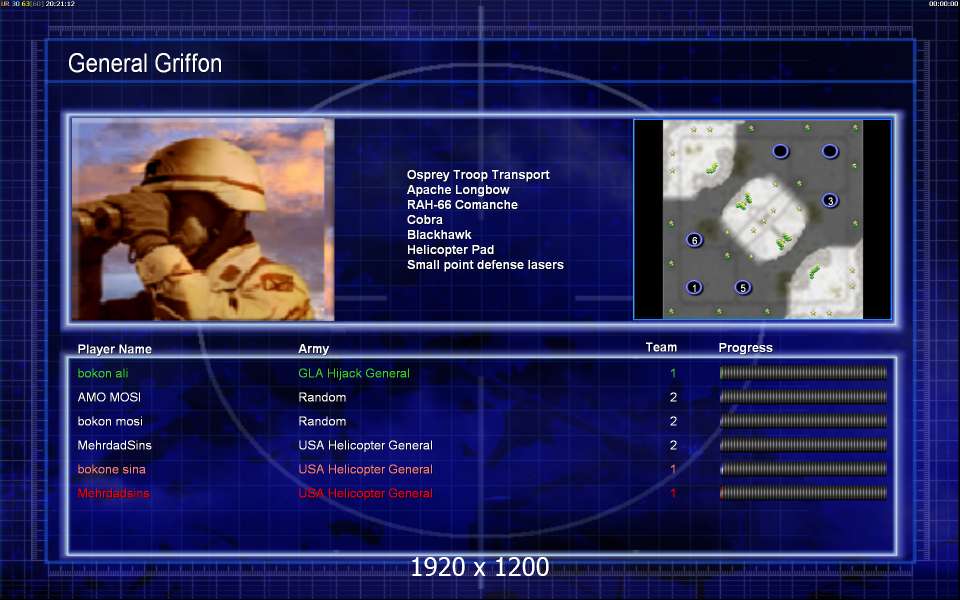Click team number 2 for bokon mosi

[673, 421]
